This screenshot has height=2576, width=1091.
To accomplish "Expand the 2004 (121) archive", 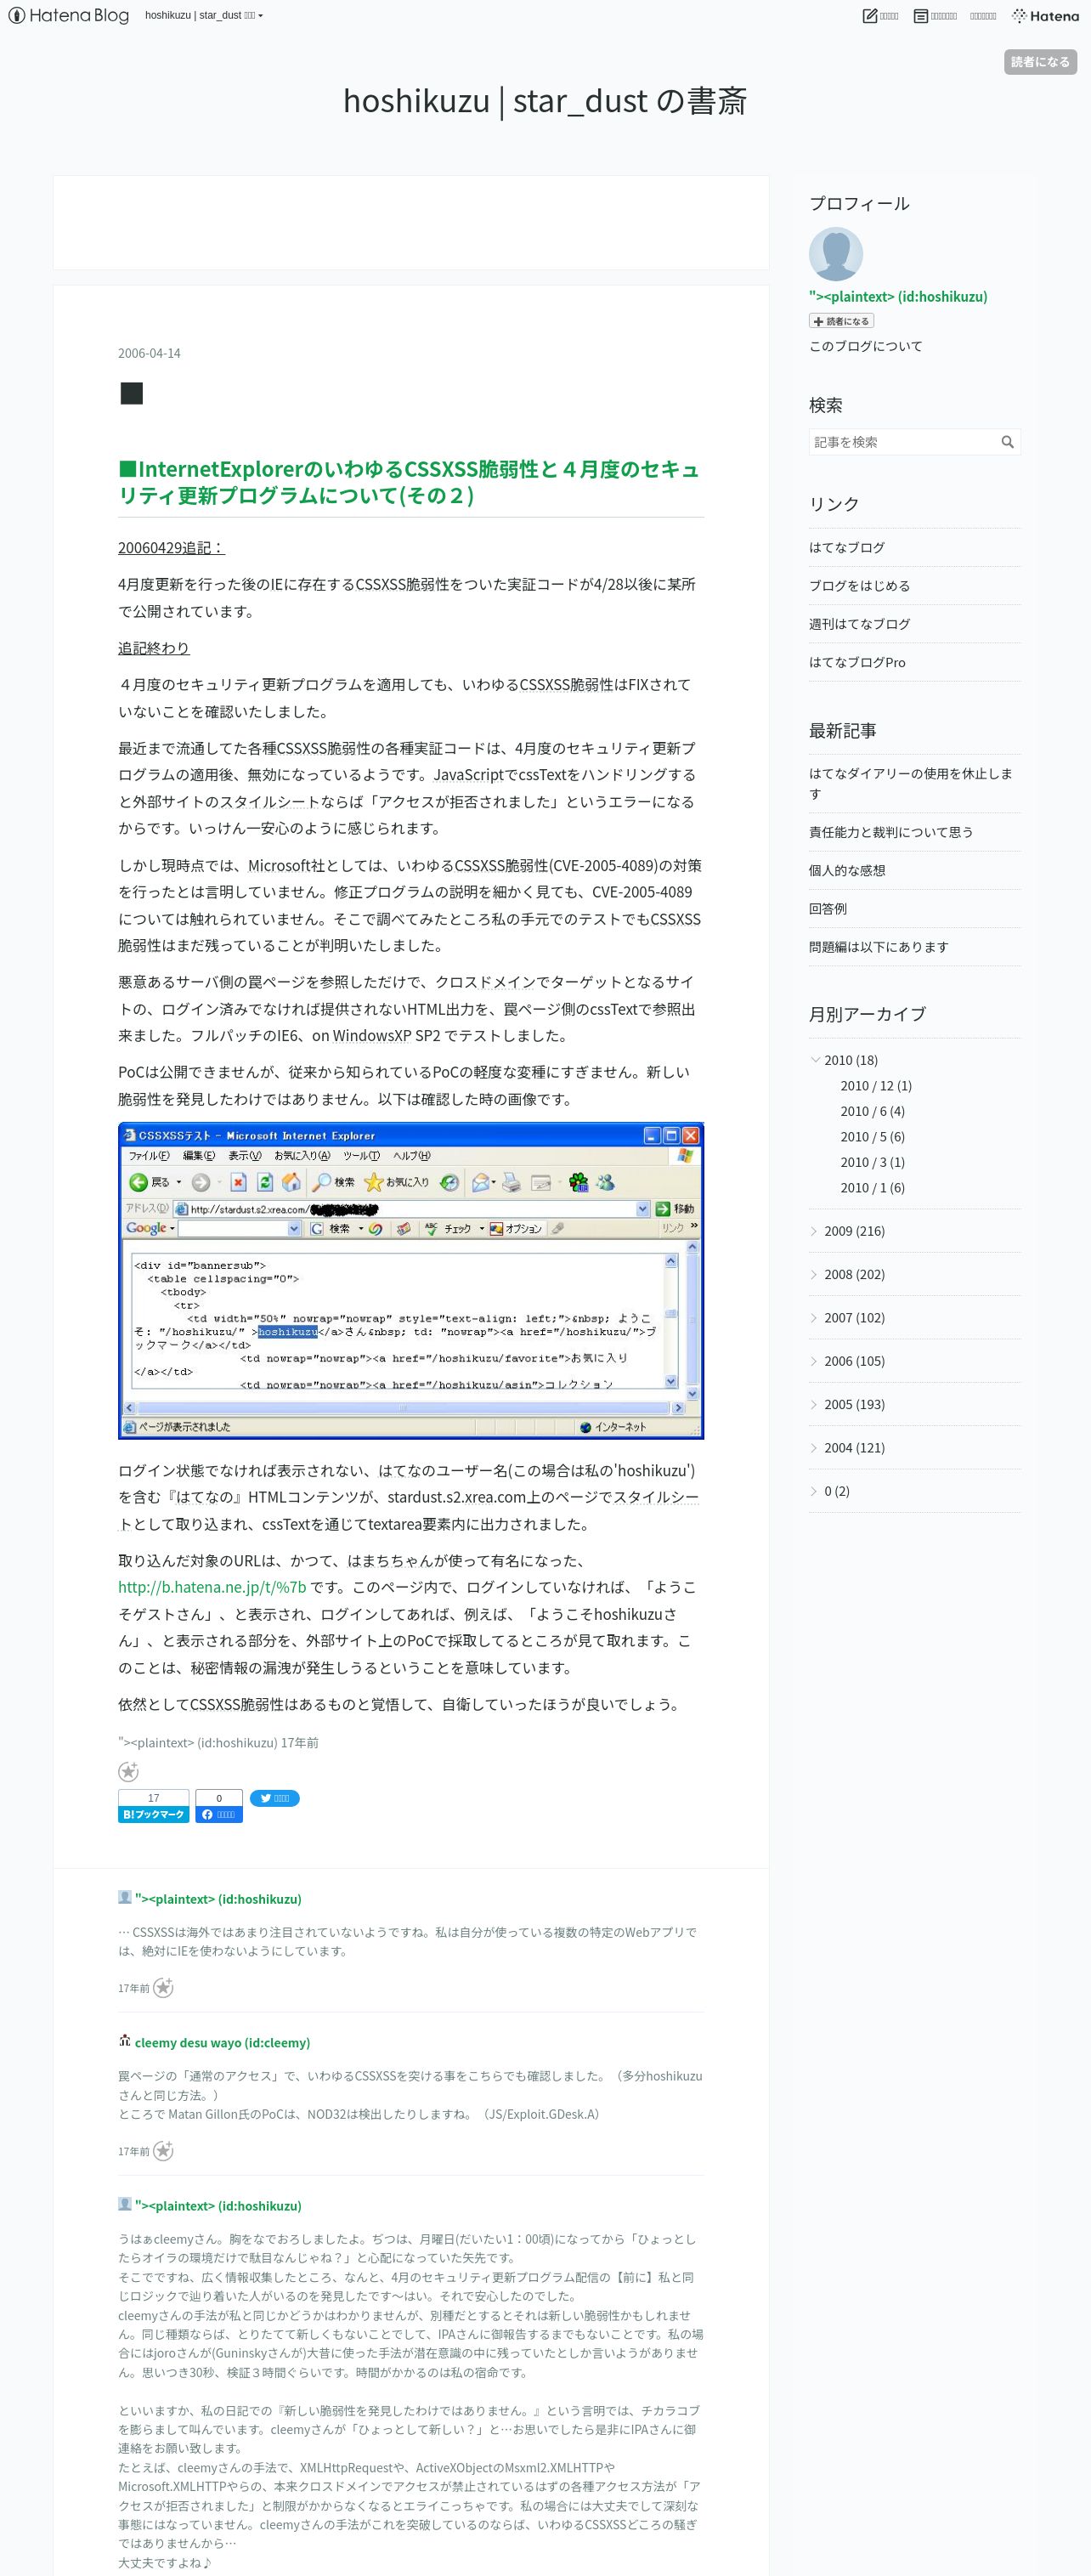I will click(814, 1447).
